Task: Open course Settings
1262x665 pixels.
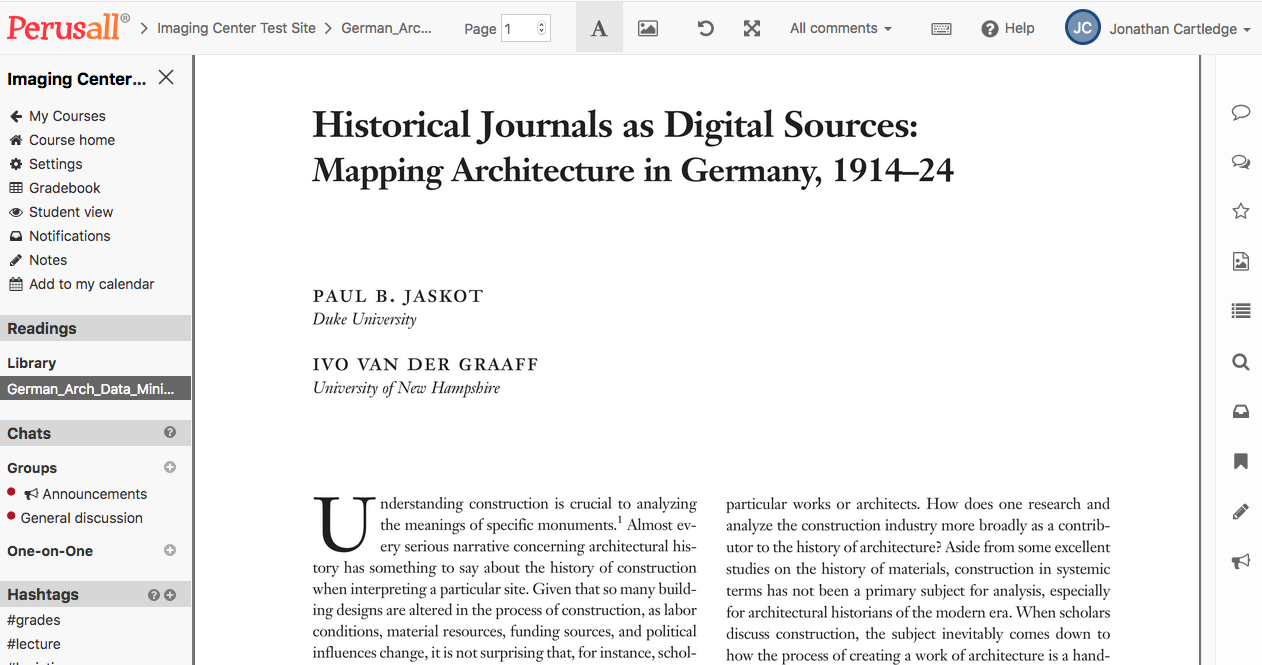Action: [x=46, y=164]
